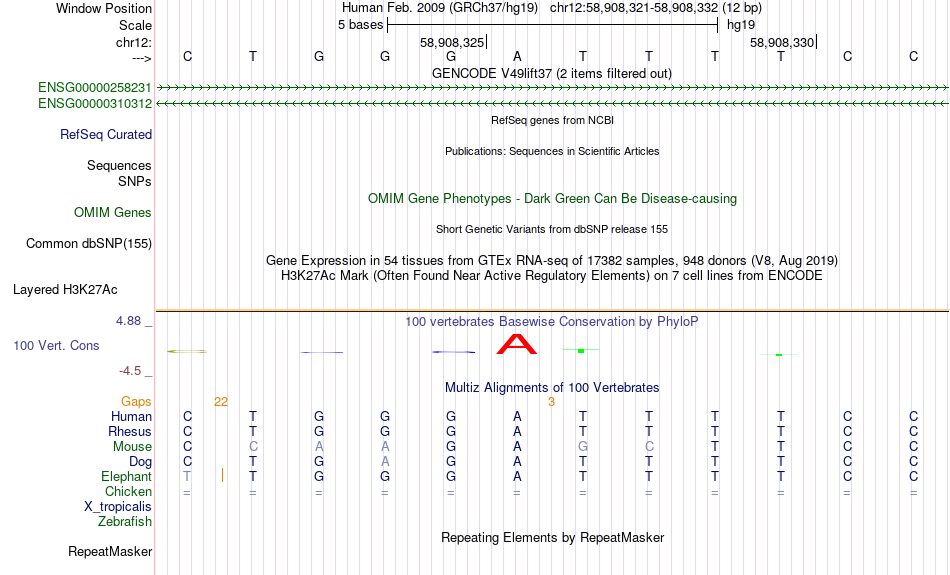Click the gap count 22 in Gaps row
This screenshot has height=575, width=950.
221,402
